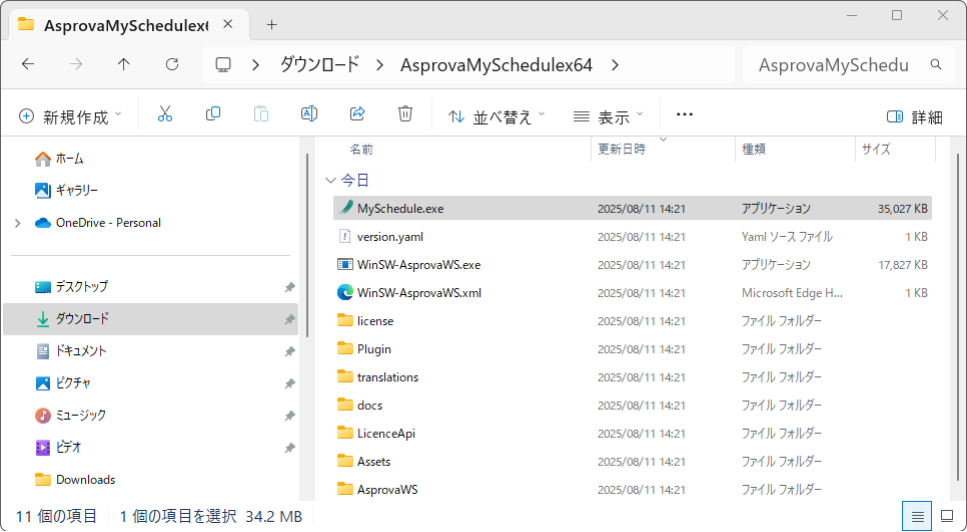Click the 35,027 KB size cell
Screen dimensions: 967x532
(x=903, y=208)
